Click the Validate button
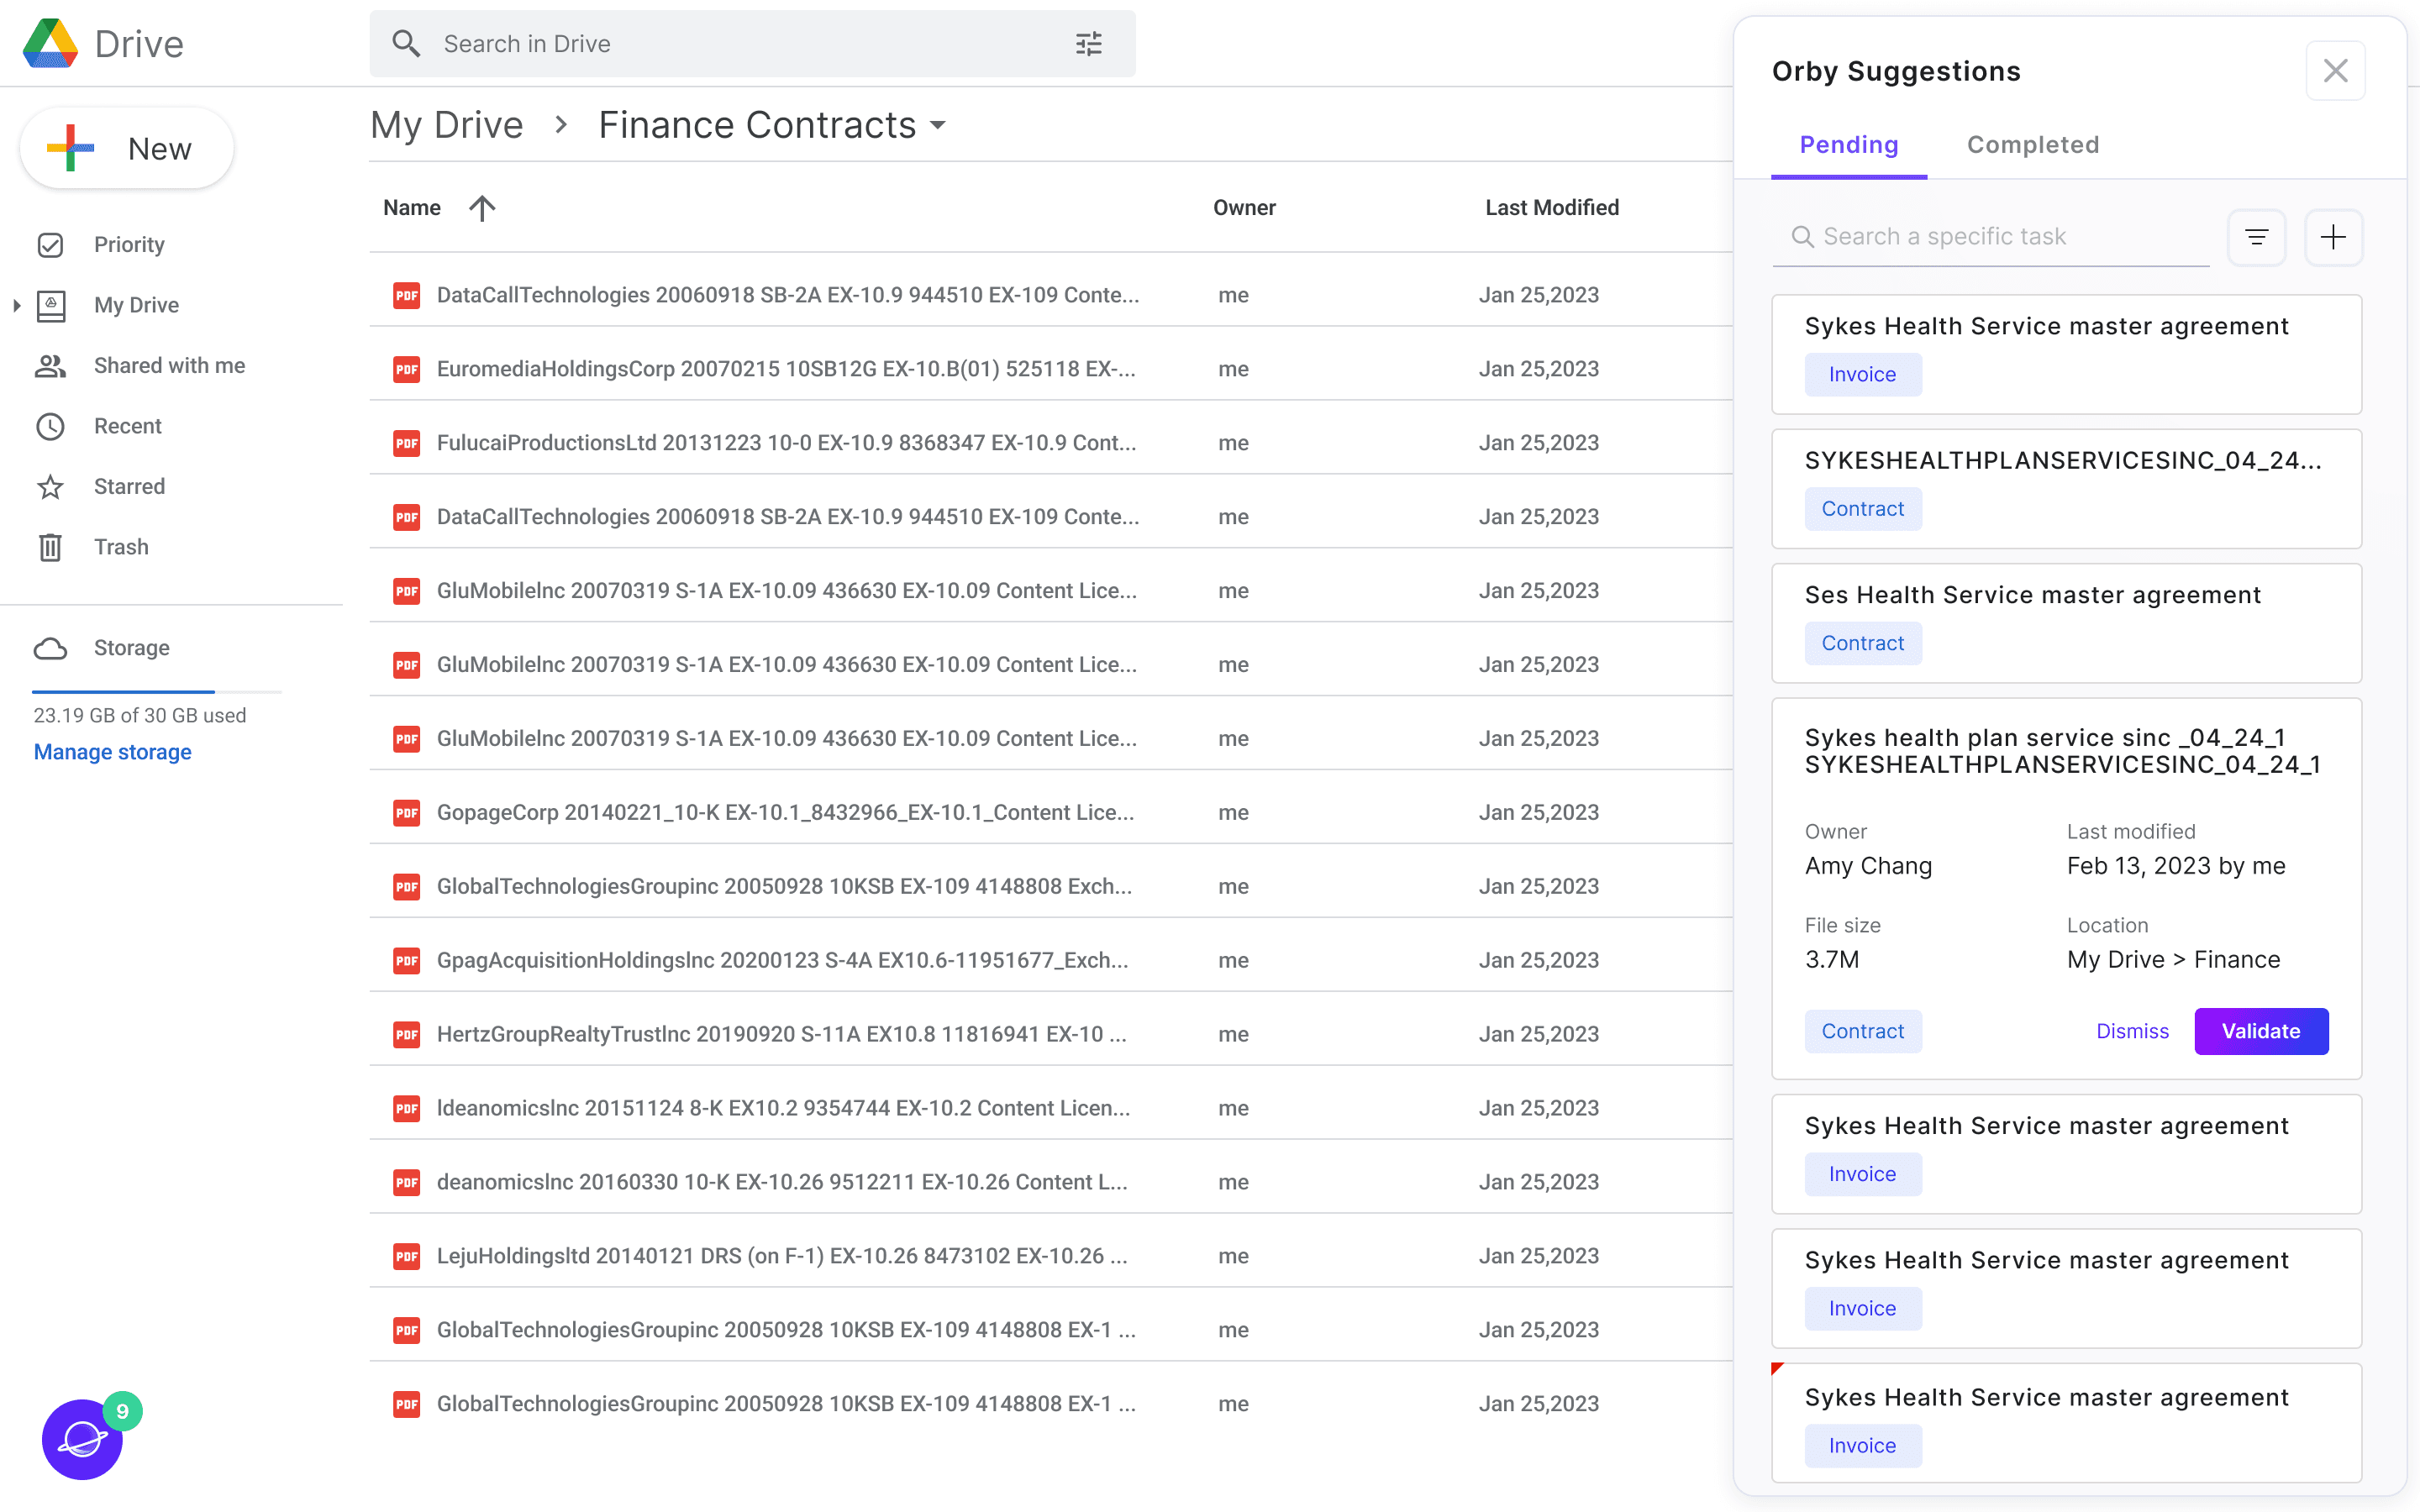 pos(2260,1031)
